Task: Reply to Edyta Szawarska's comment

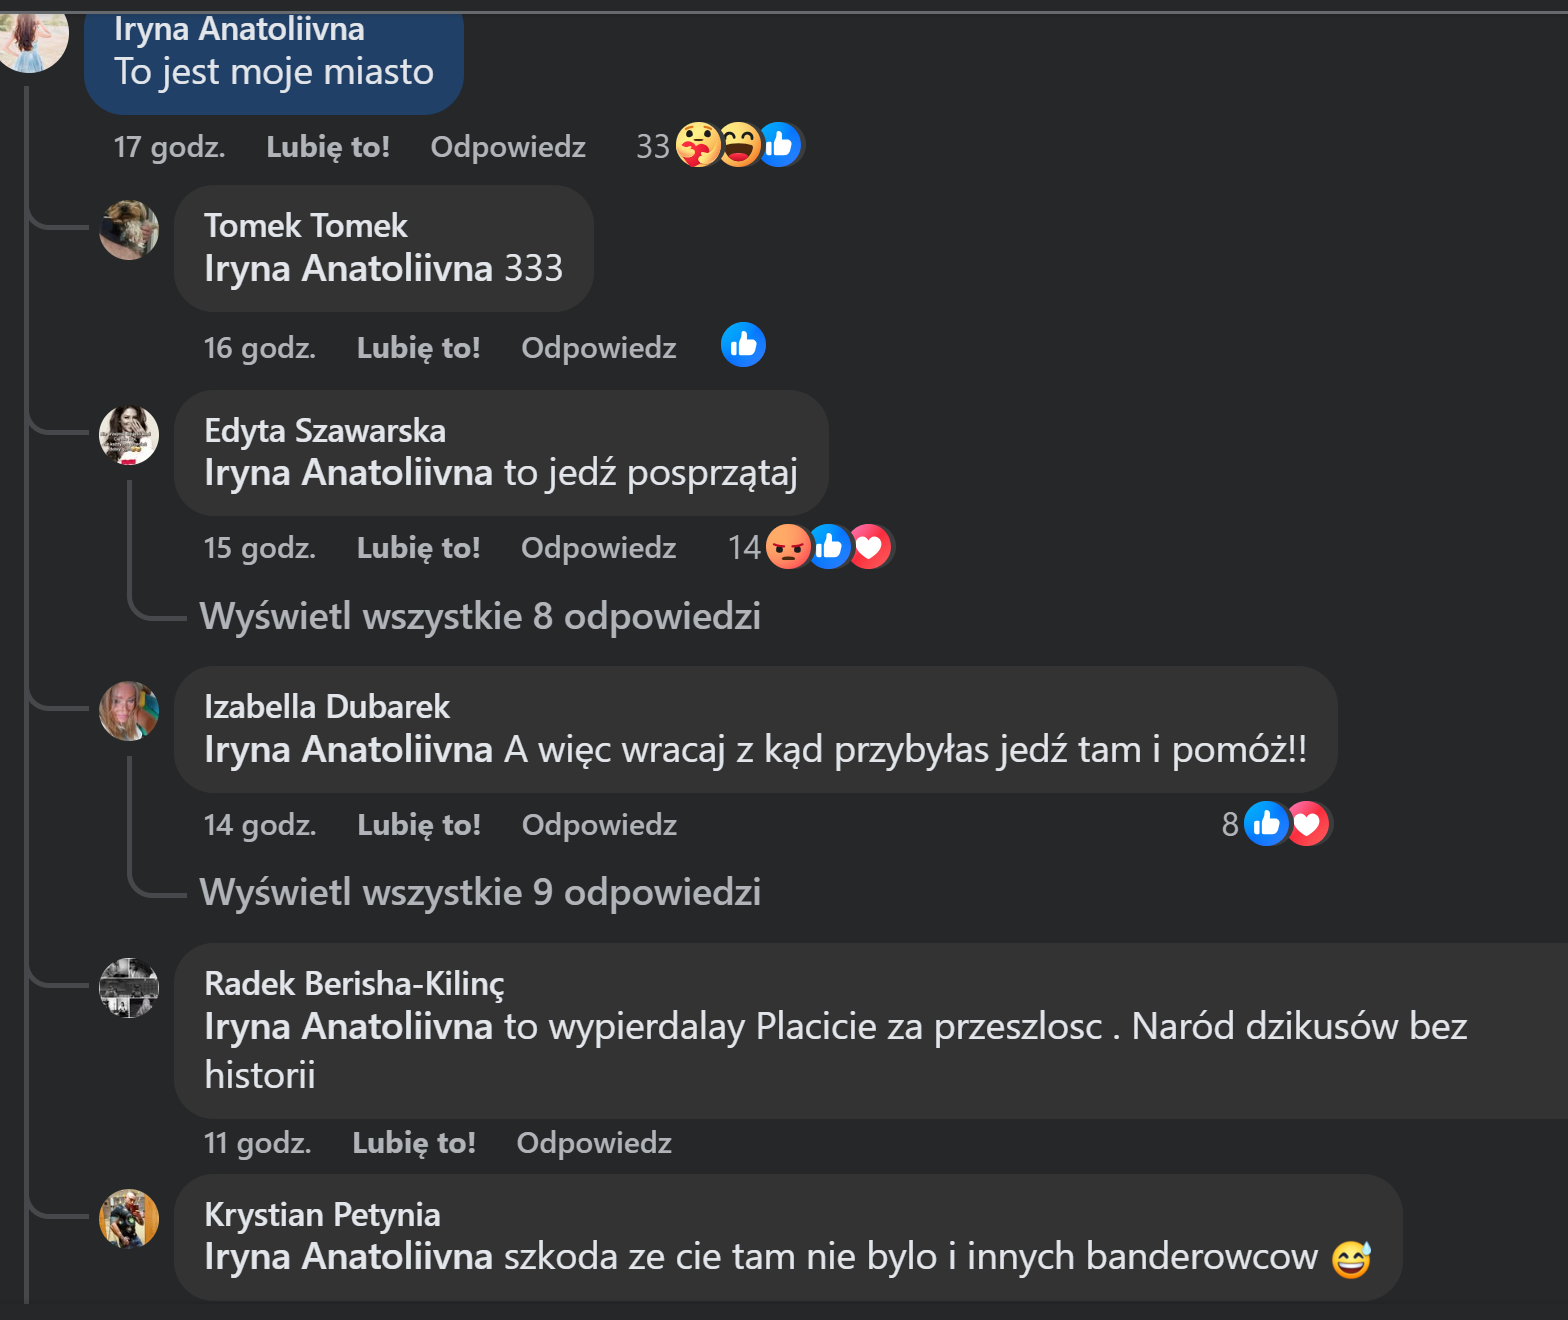Action: pyautogui.click(x=598, y=548)
